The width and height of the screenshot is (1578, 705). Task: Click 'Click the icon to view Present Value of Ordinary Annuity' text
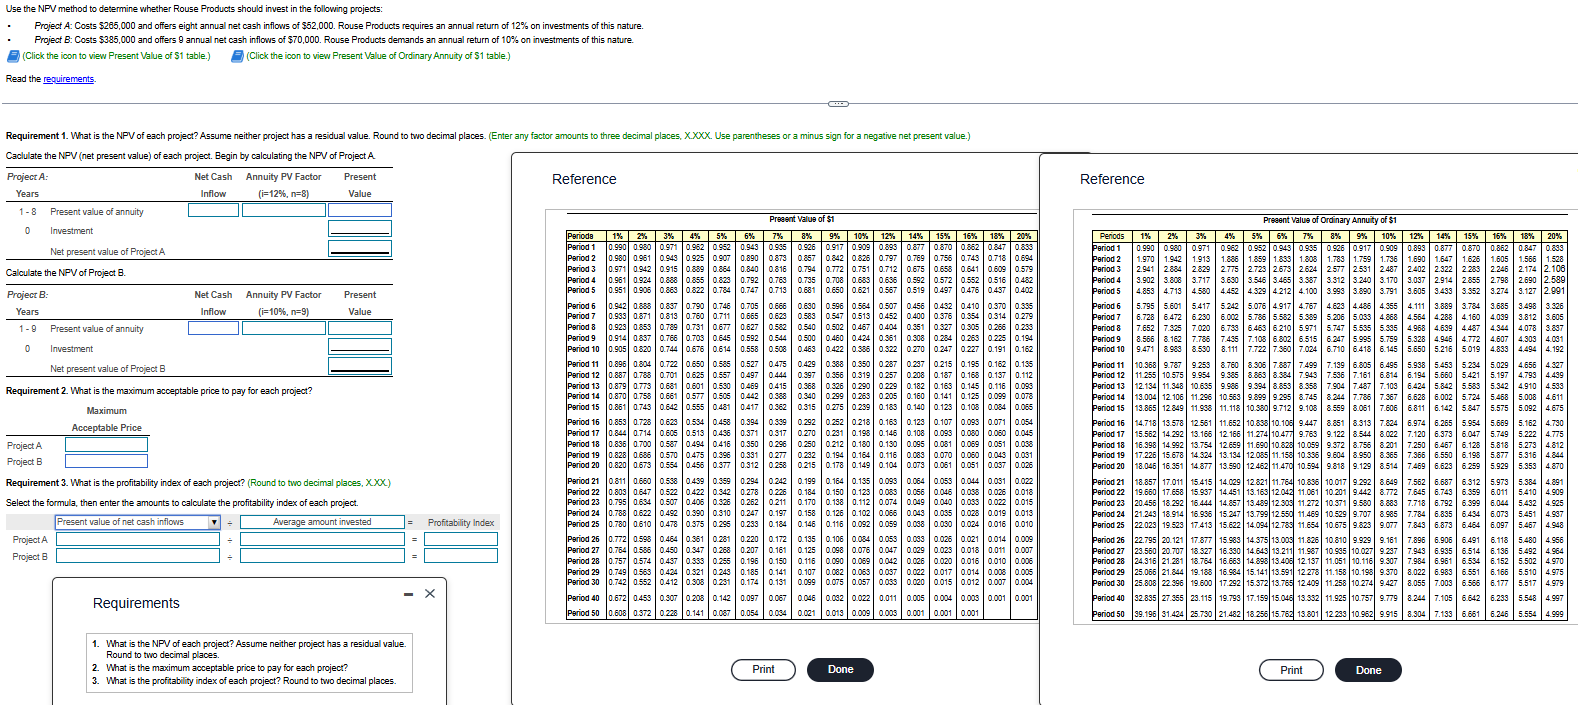click(378, 56)
